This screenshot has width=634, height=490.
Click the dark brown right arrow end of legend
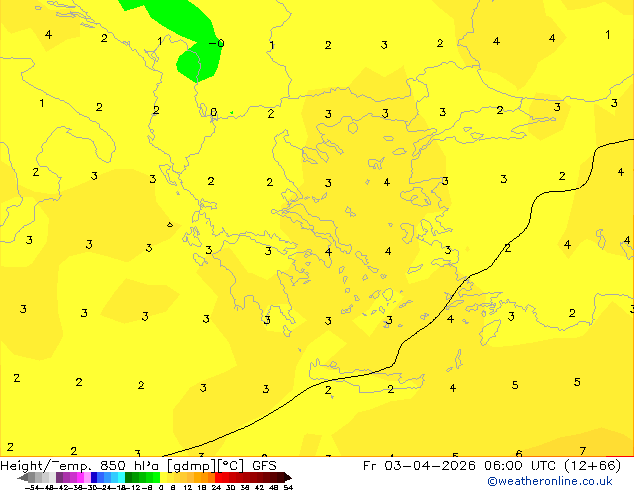(287, 478)
